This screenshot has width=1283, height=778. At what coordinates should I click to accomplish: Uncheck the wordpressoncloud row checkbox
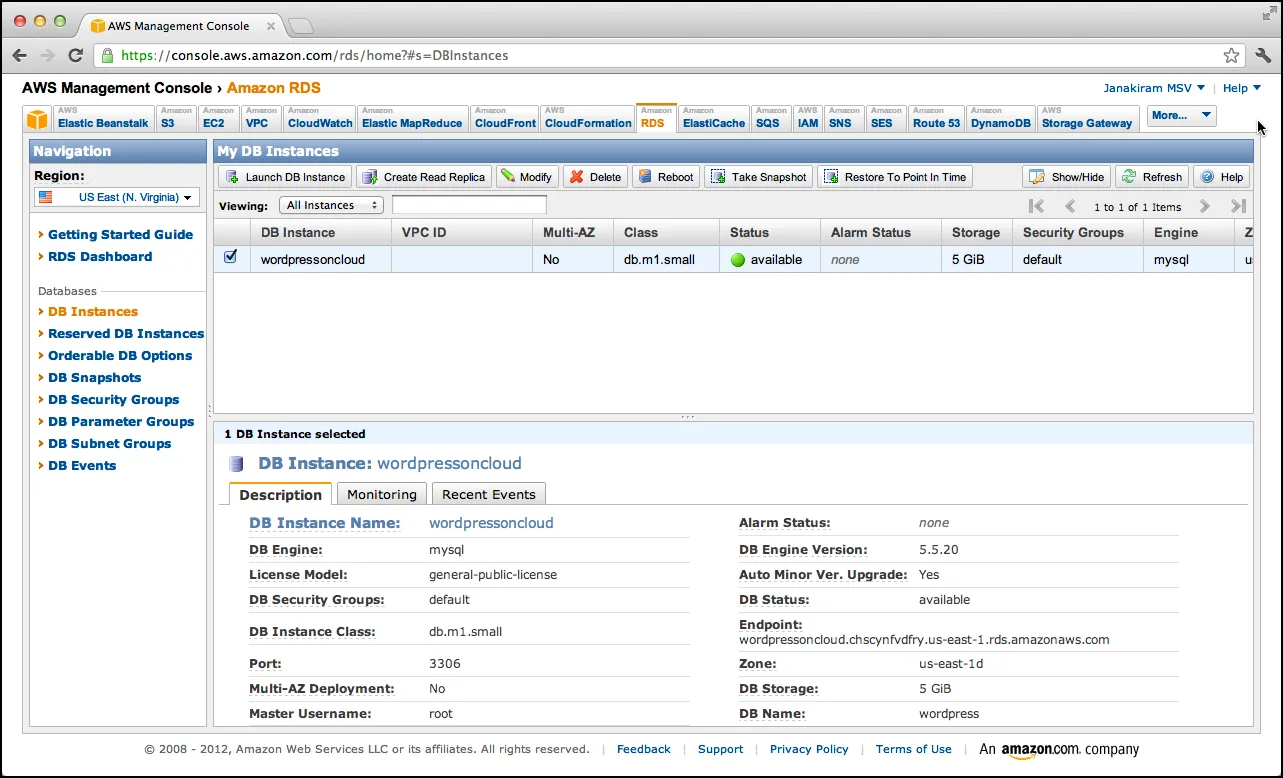(231, 257)
